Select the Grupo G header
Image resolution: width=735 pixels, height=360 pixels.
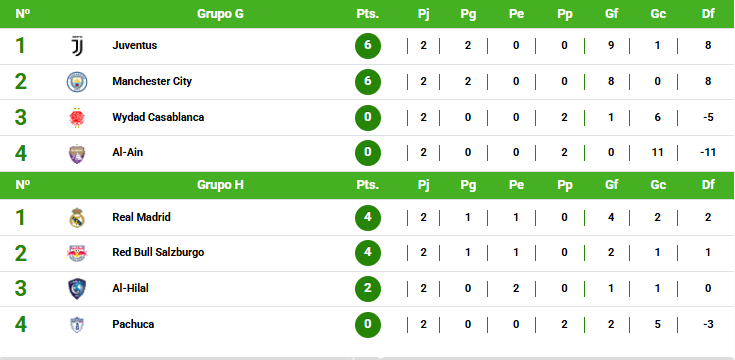(x=220, y=14)
